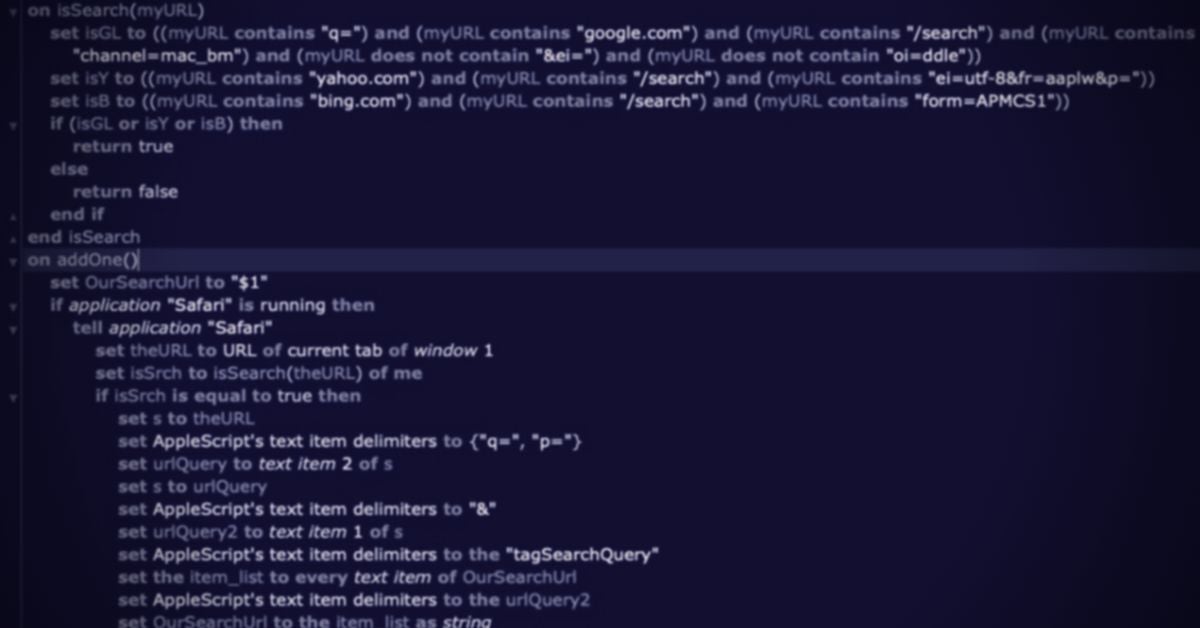
Task: Collapse the "on addOne()" handler
Action: click(x=13, y=261)
